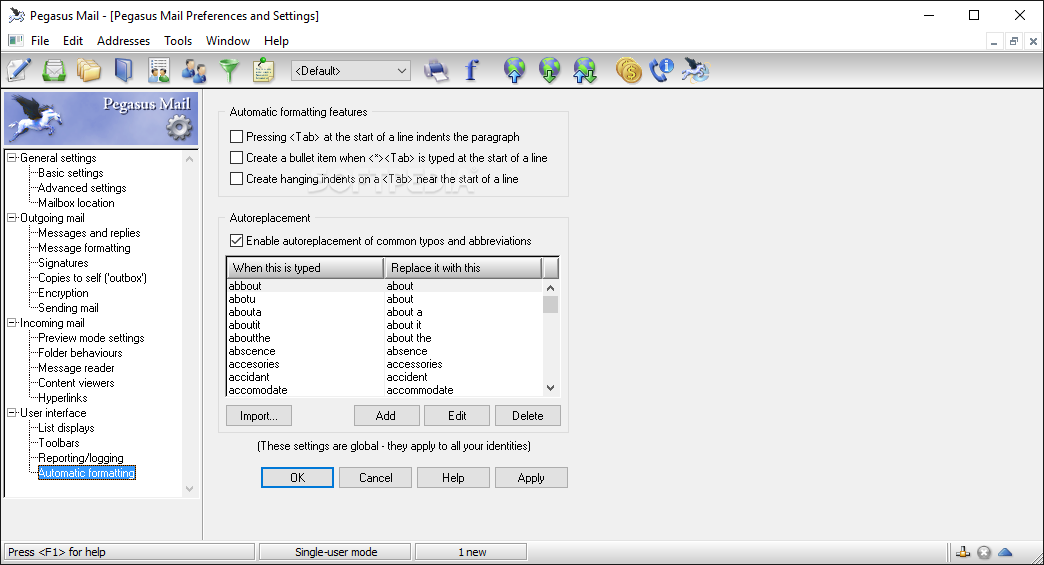Confirm settings with the OK button
The image size is (1044, 565).
tap(297, 477)
